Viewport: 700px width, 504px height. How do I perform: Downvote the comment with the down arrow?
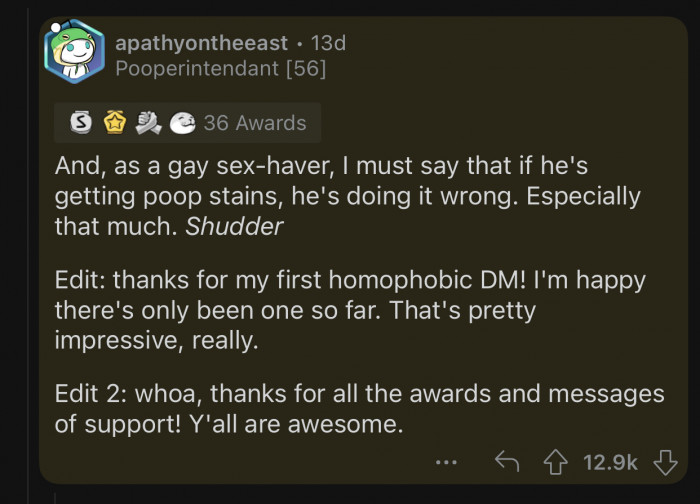click(665, 462)
